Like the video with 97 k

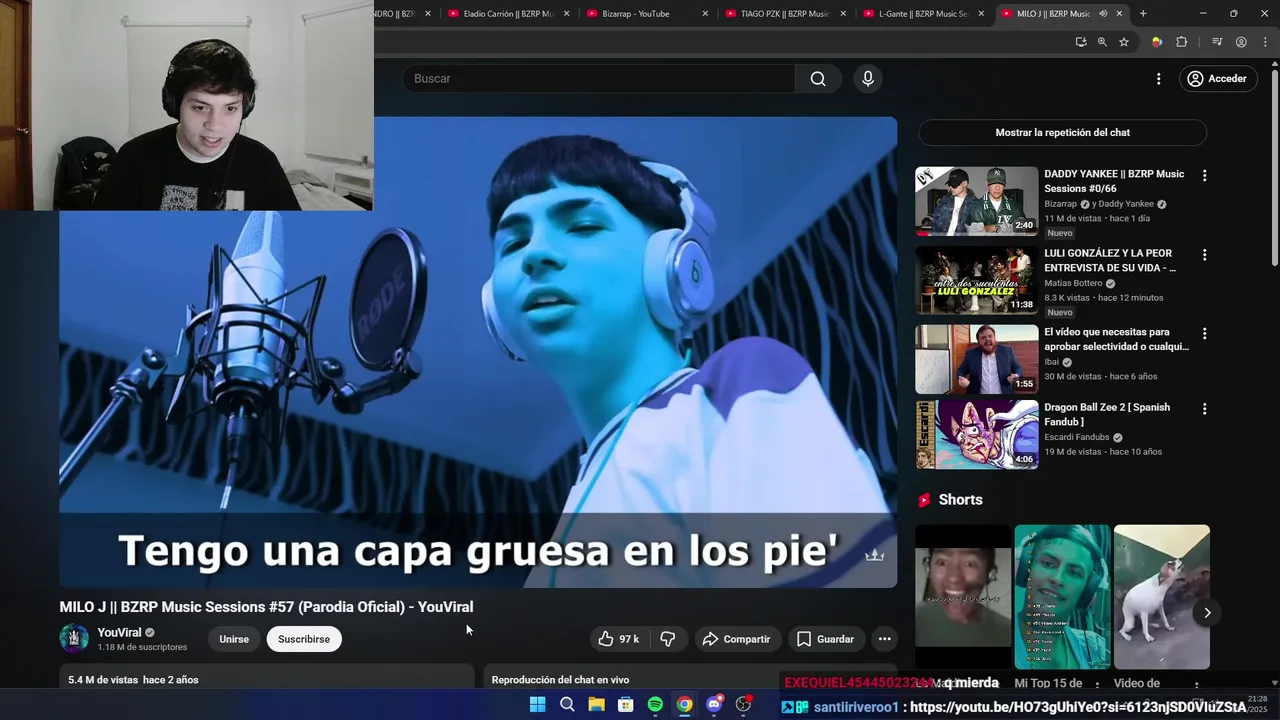pyautogui.click(x=618, y=639)
